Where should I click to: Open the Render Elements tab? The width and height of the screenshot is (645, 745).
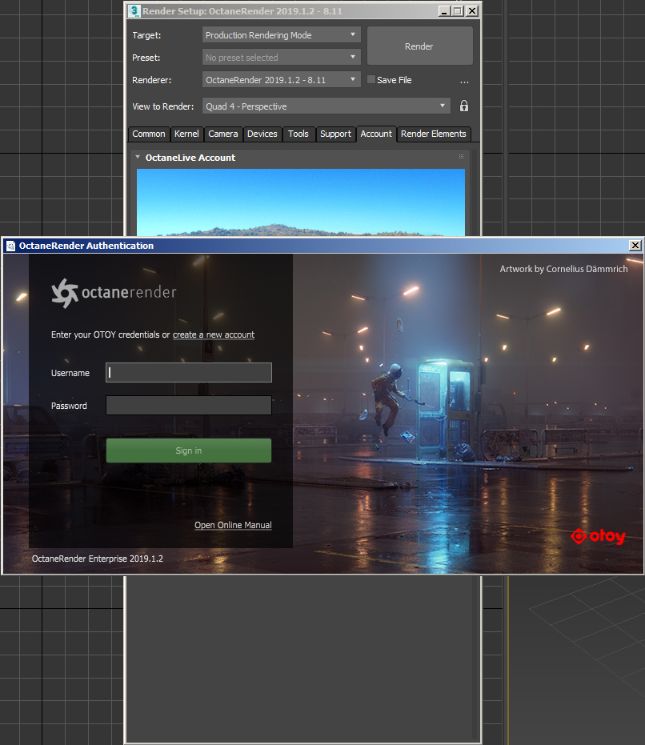coord(433,134)
